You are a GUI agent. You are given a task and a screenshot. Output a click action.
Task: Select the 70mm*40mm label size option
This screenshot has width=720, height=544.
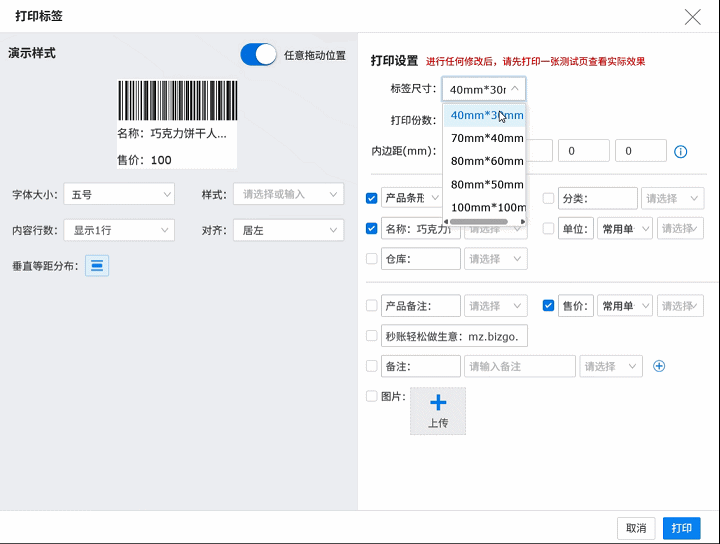pyautogui.click(x=487, y=138)
